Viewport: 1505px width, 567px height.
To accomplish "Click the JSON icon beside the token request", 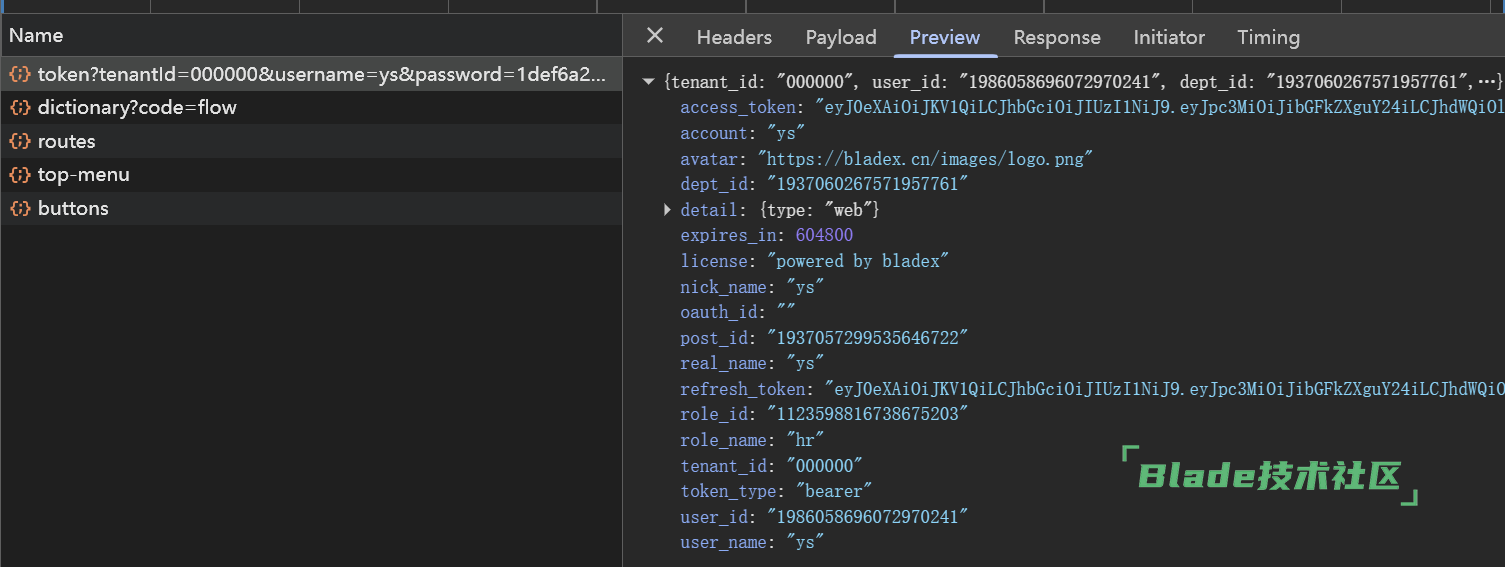I will 19,74.
